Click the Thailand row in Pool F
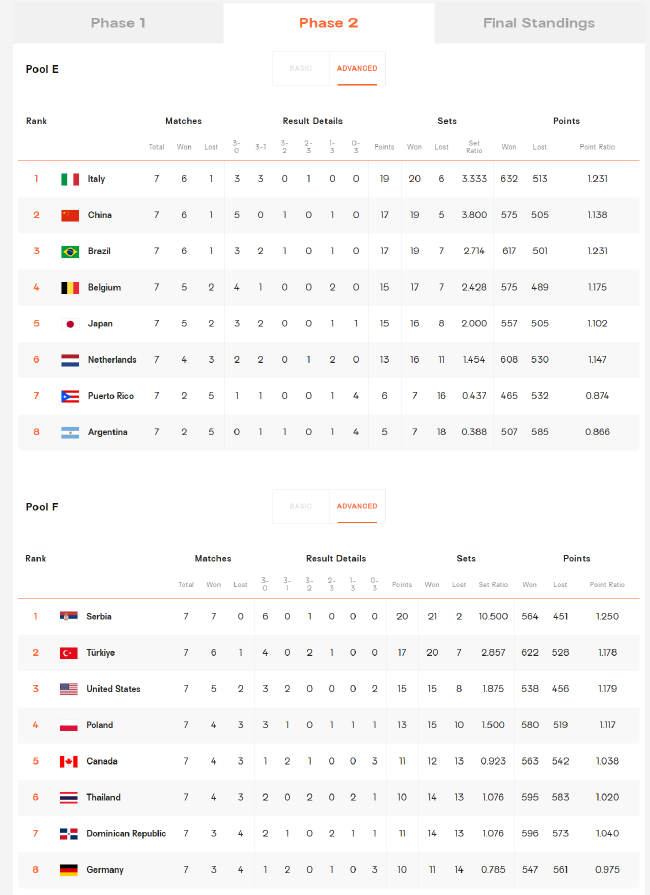The height and width of the screenshot is (895, 650). (329, 797)
